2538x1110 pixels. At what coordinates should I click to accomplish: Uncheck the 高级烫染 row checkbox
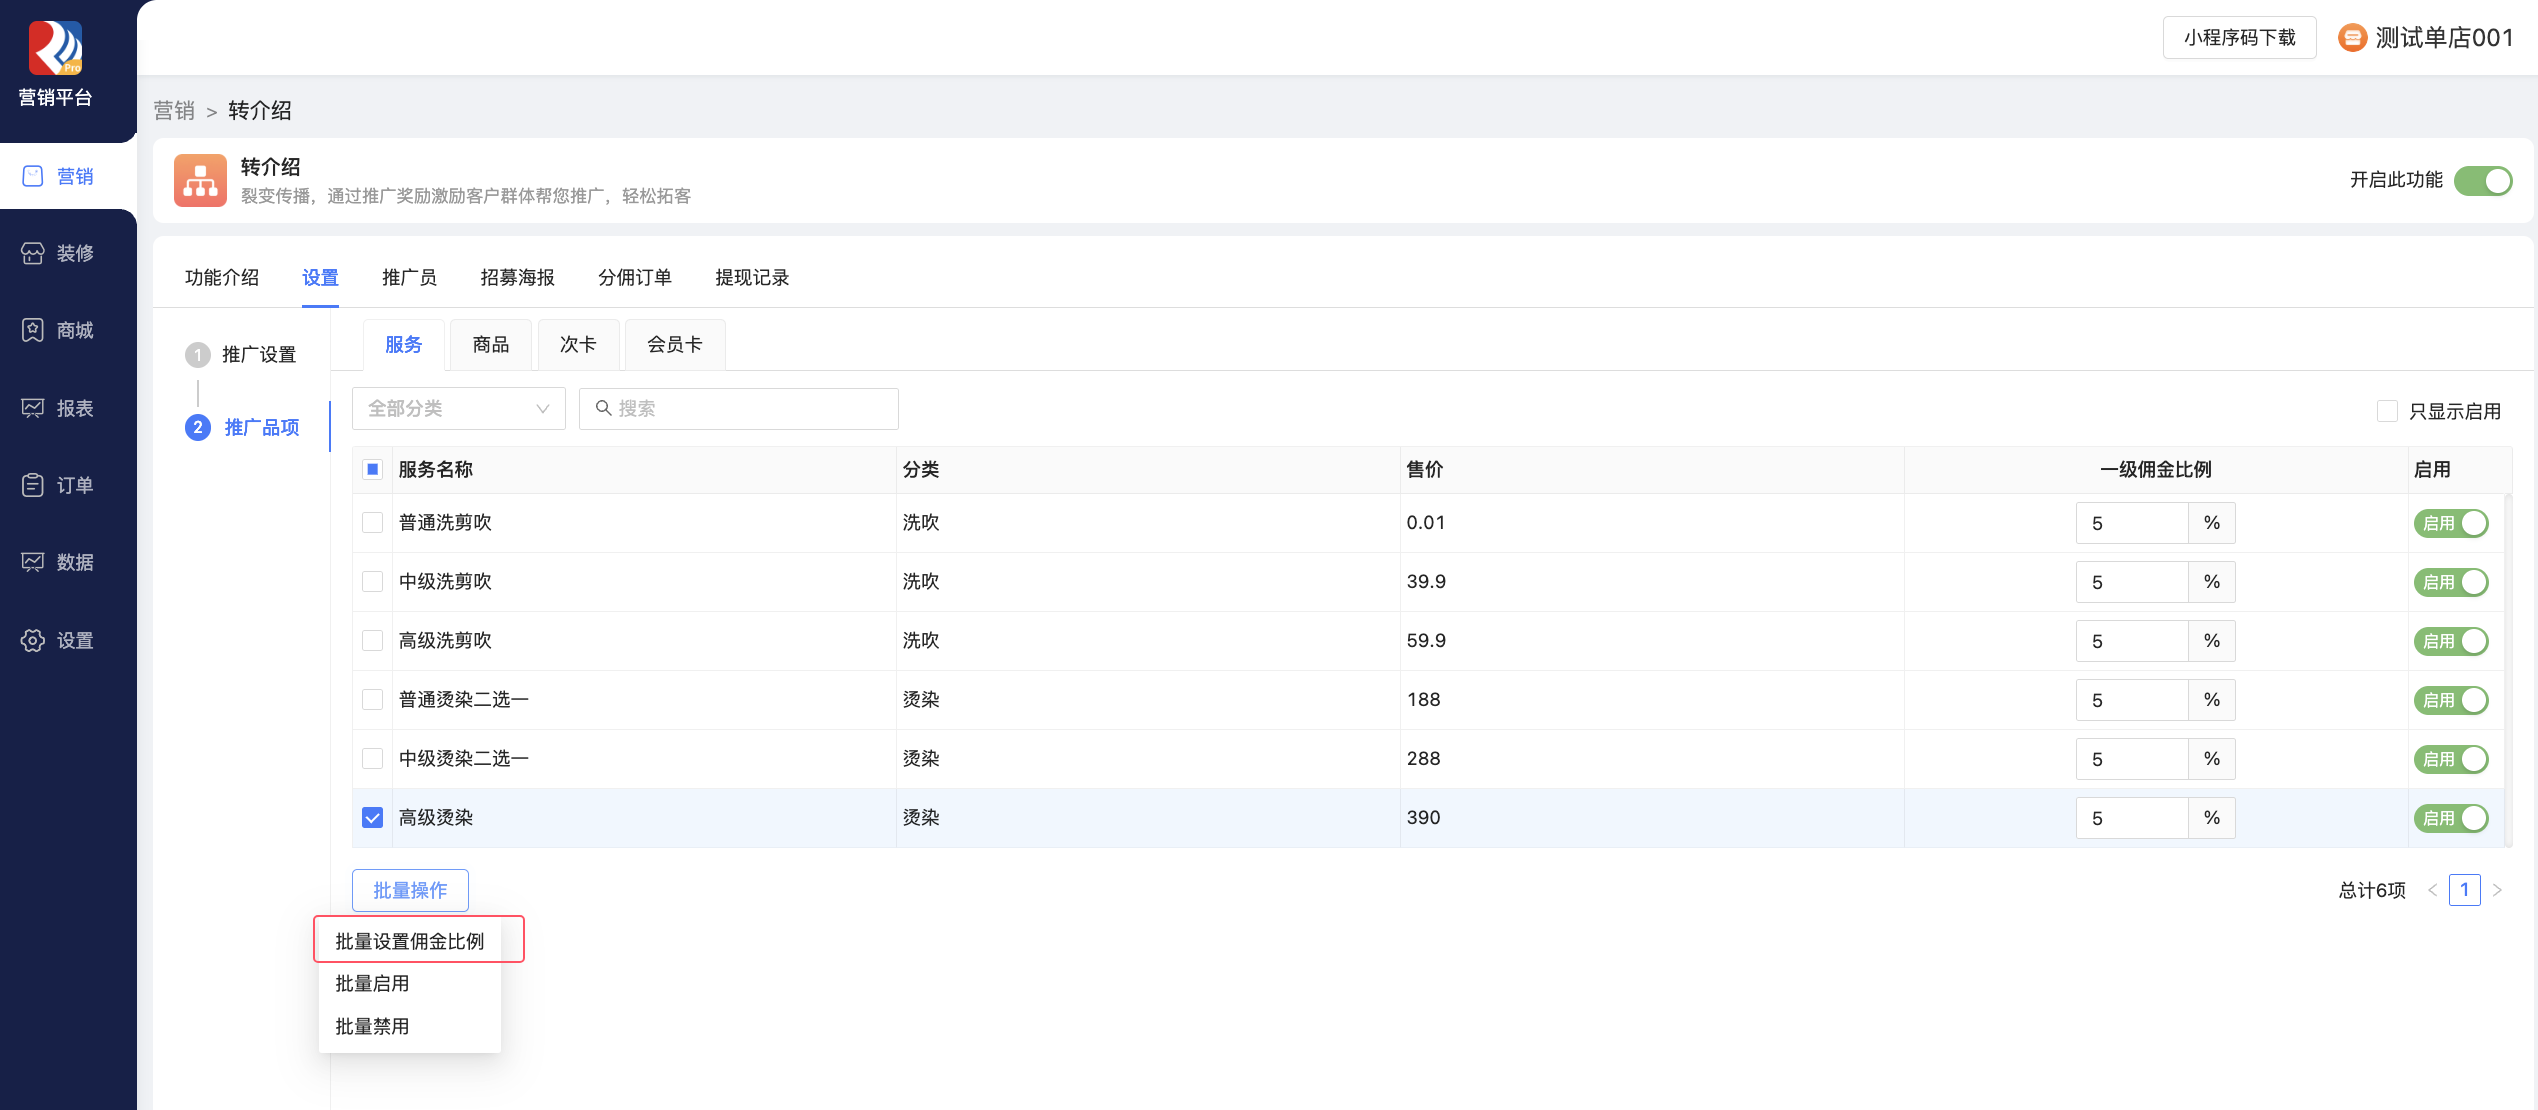[x=372, y=818]
